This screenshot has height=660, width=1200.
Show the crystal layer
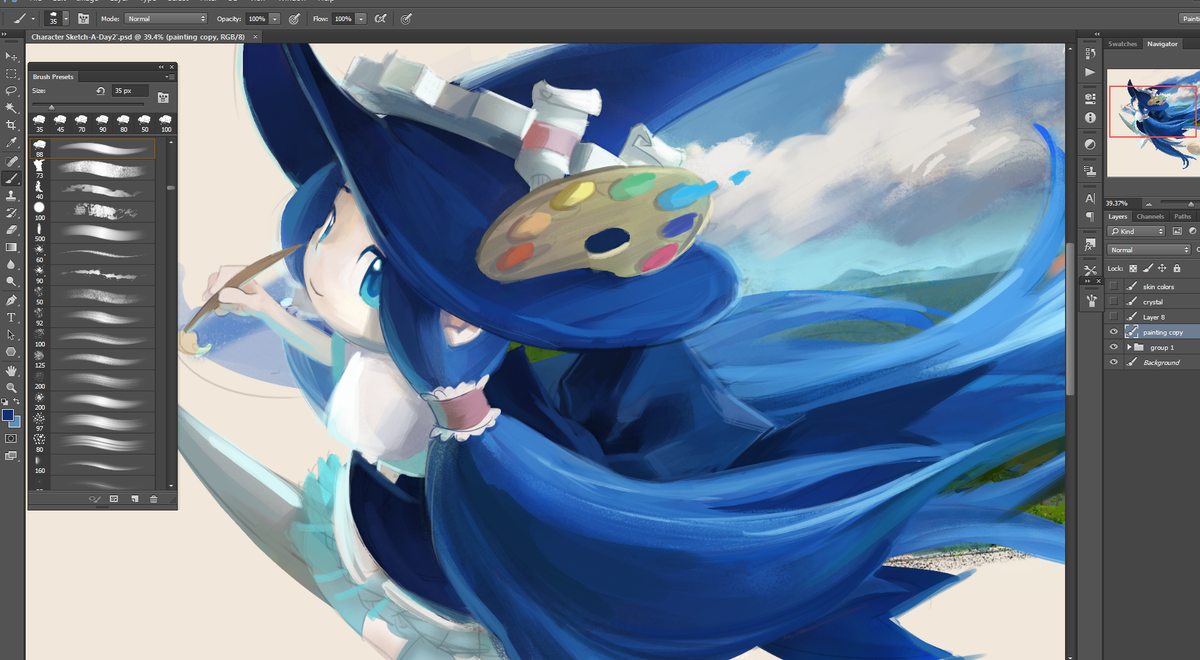tap(1114, 302)
